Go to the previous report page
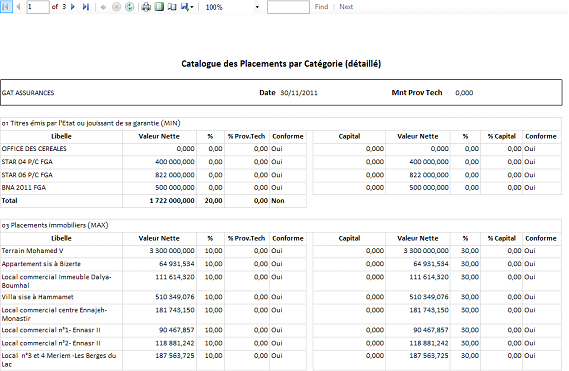The height and width of the screenshot is (371, 569). (18, 7)
